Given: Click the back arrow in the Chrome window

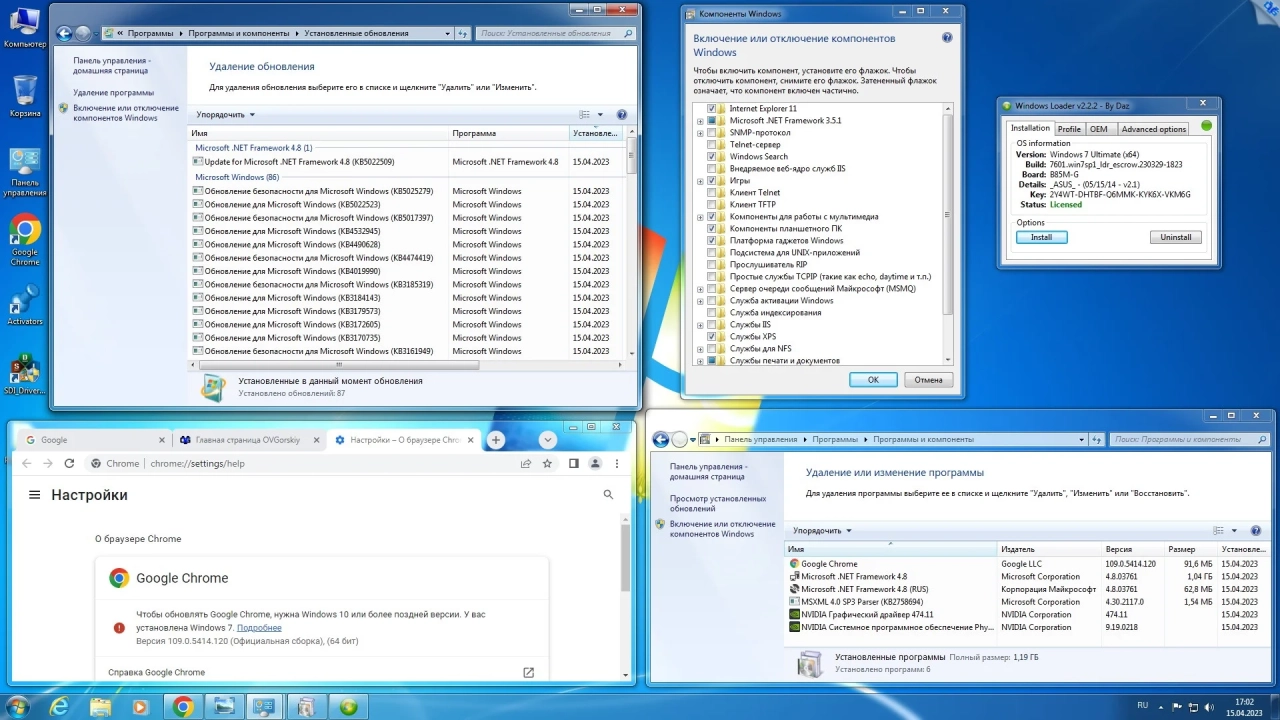Looking at the screenshot, I should 27,463.
